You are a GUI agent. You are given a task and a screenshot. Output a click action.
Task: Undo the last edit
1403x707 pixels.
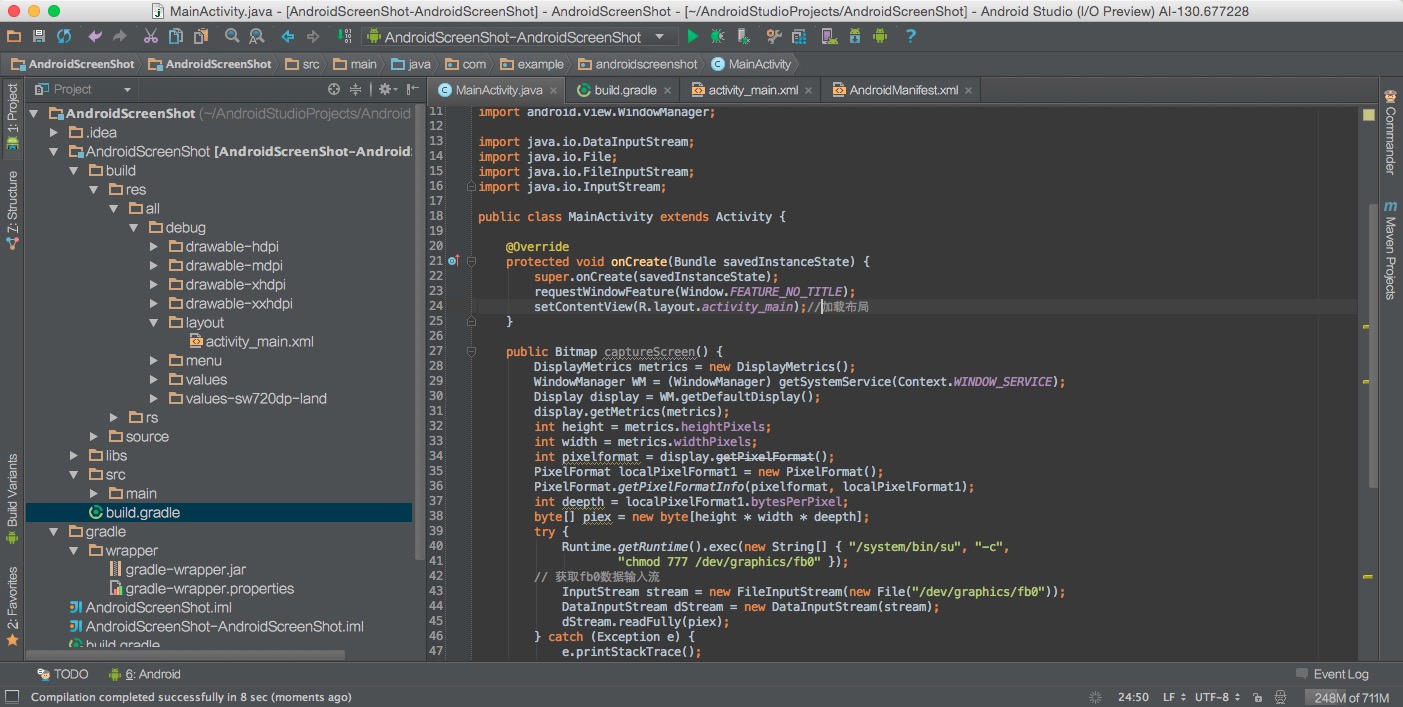point(95,36)
